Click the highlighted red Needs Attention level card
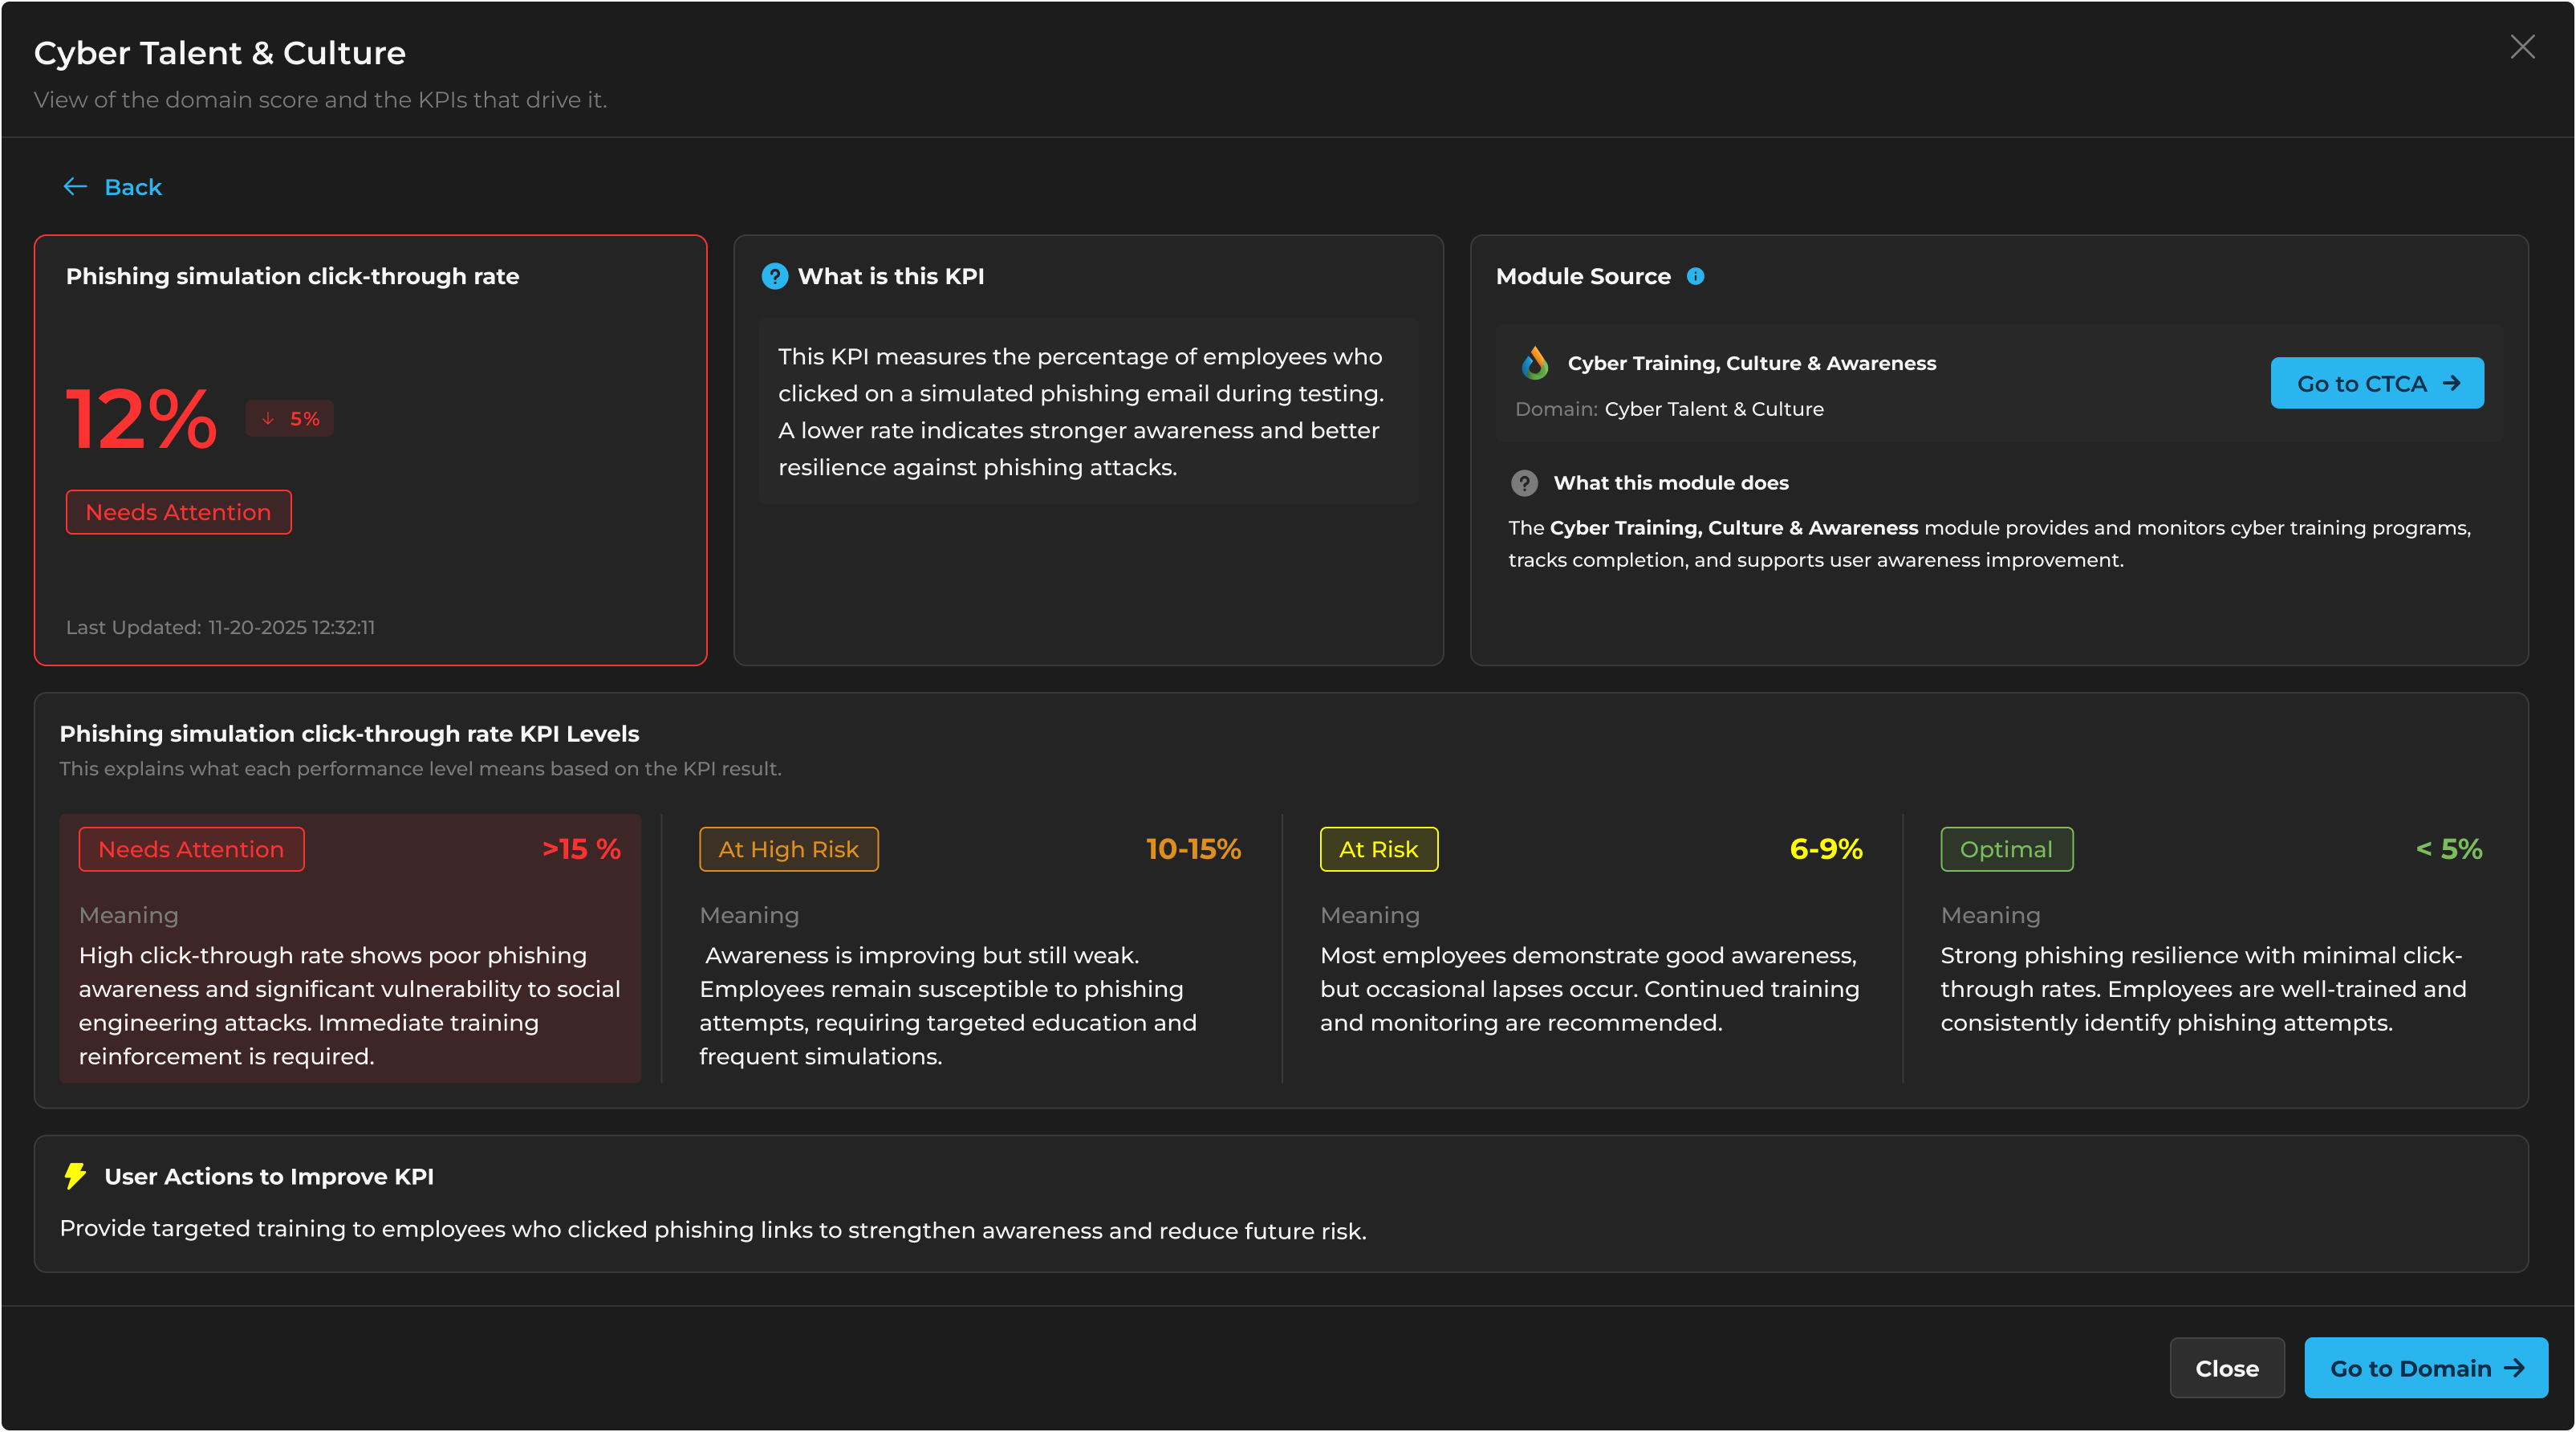Screen dimensions: 2576x1432 [350, 990]
